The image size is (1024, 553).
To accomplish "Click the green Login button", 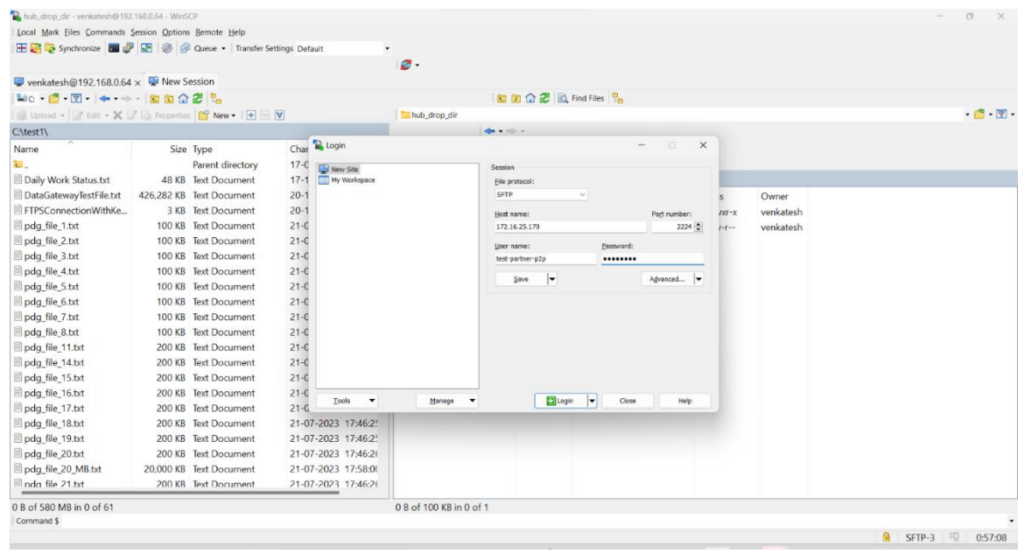I will 559,400.
